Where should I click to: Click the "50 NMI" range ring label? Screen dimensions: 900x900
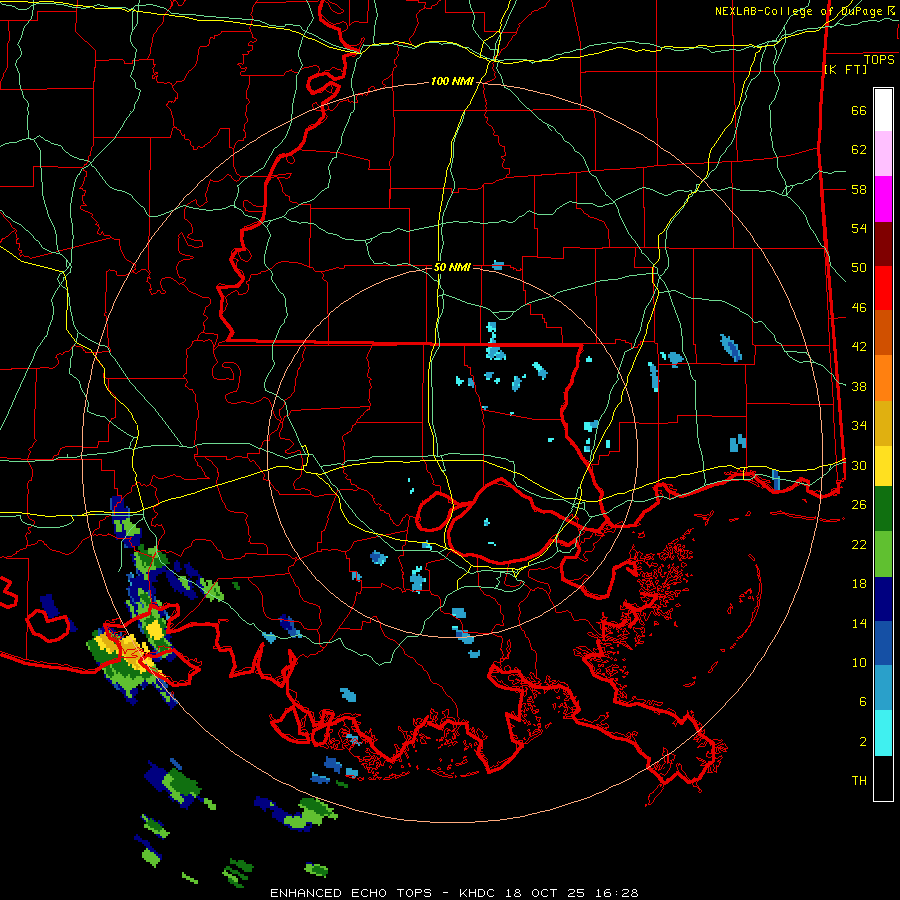pos(452,267)
